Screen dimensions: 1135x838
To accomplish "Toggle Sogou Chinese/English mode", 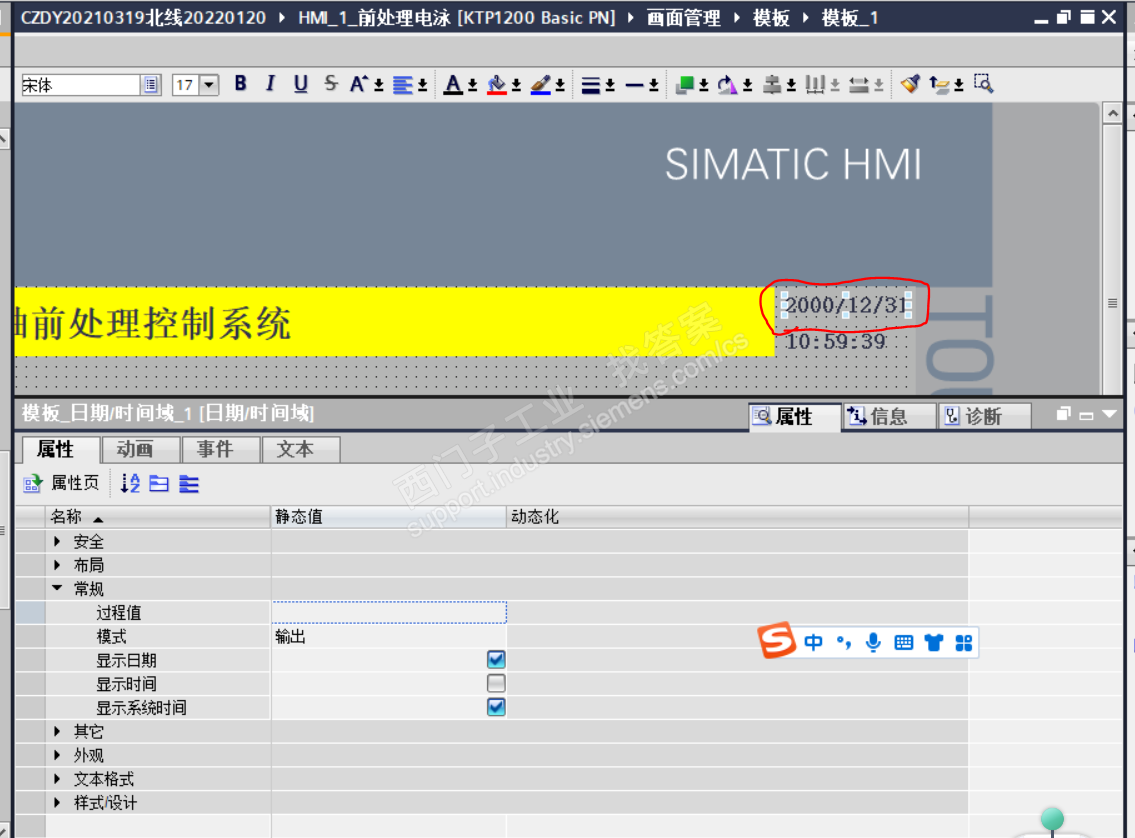I will click(814, 643).
